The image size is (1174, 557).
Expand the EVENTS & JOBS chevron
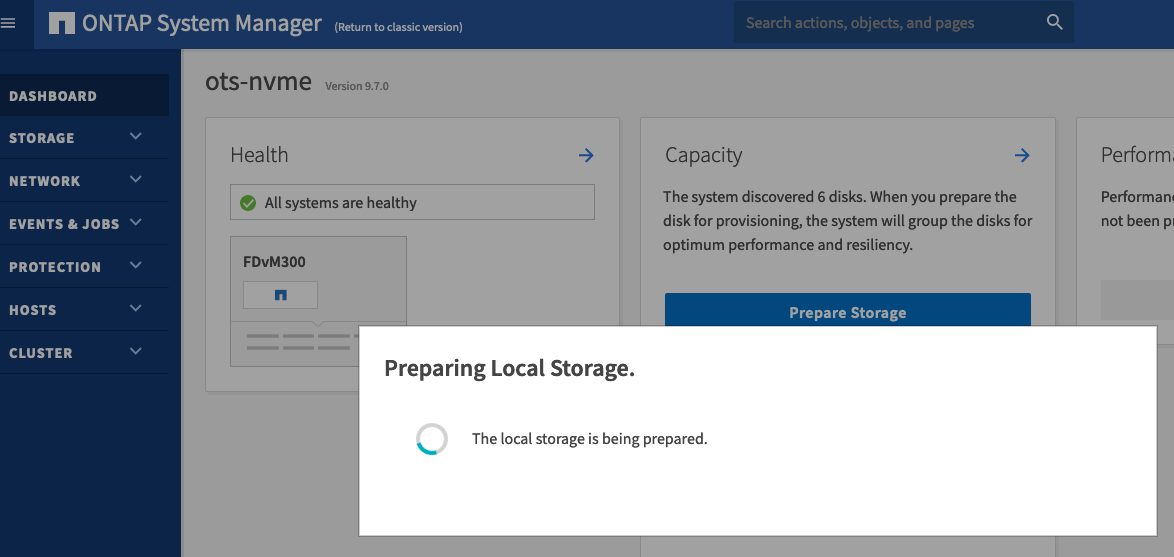tap(136, 223)
